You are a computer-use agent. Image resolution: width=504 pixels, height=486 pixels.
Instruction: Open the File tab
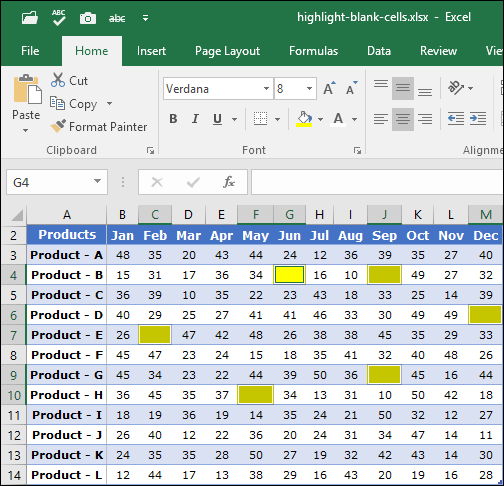point(30,51)
